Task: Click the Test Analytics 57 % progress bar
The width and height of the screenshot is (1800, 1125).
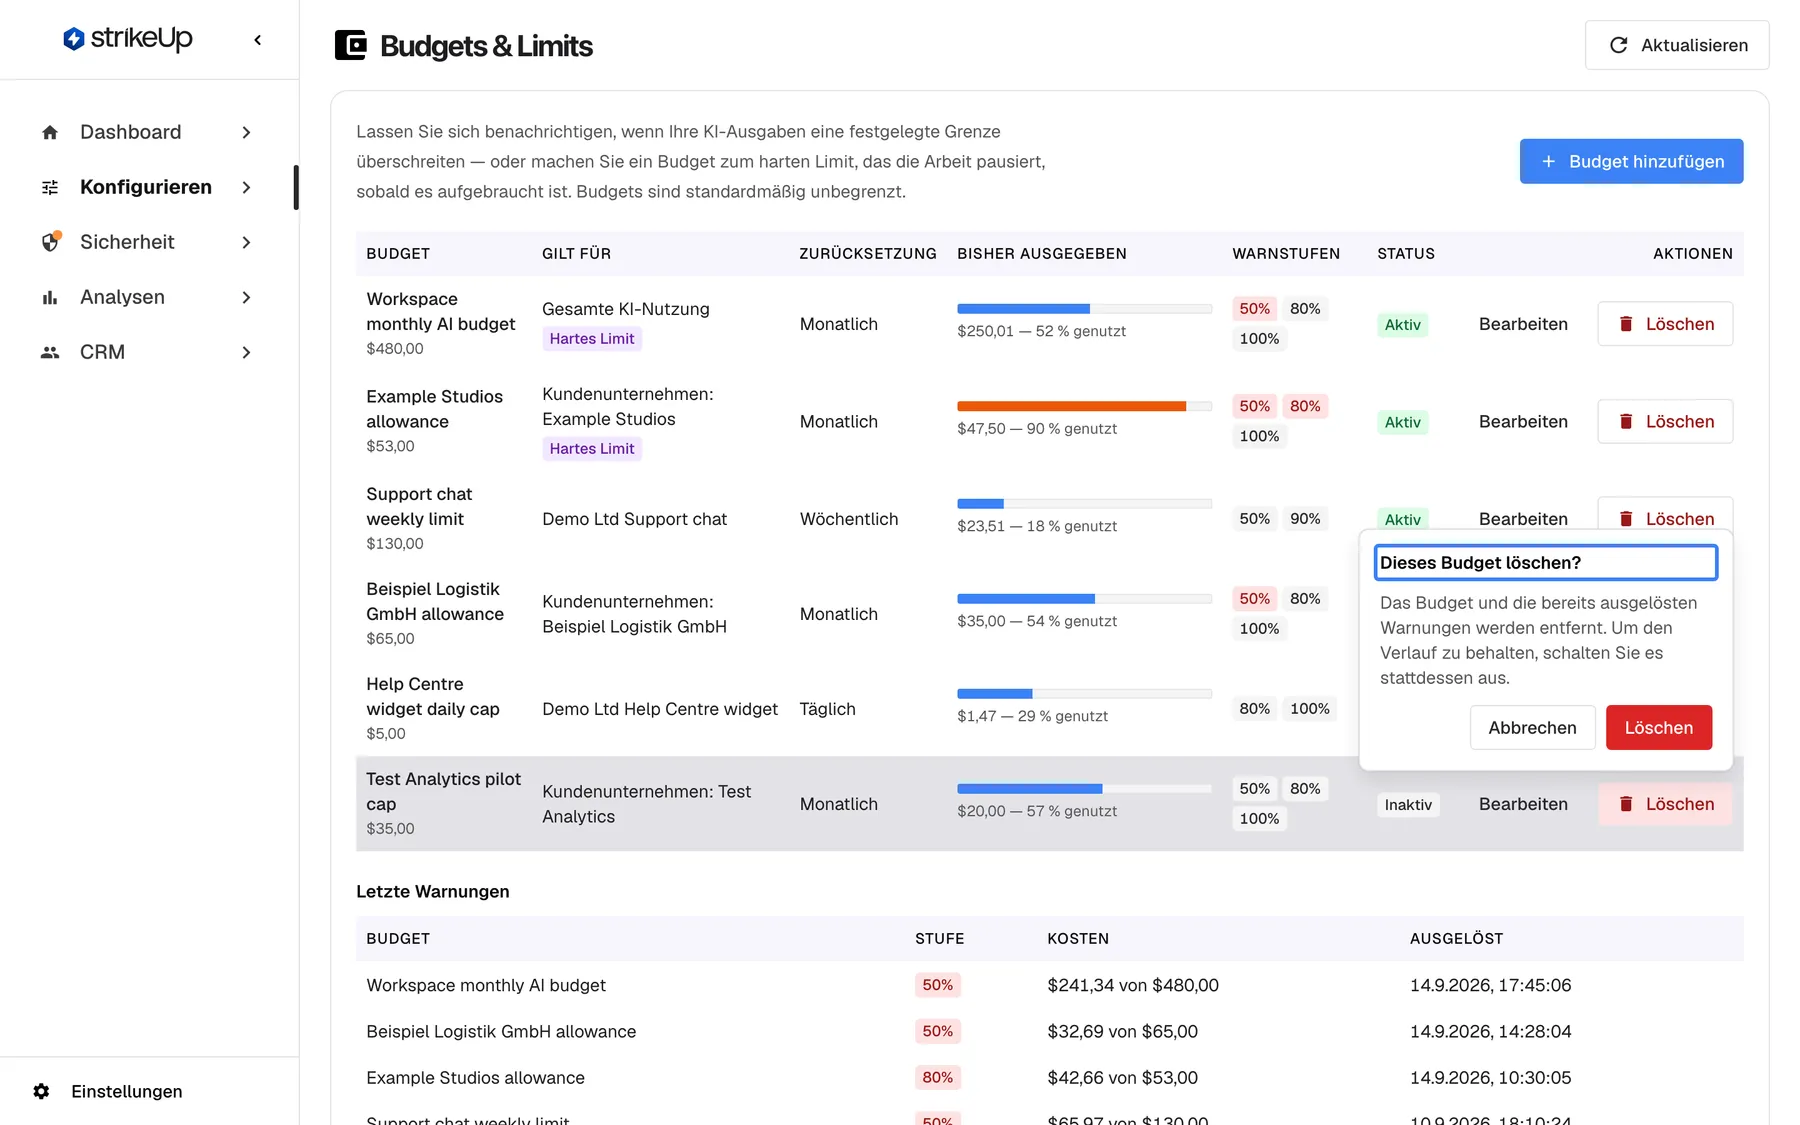Action: (1084, 789)
